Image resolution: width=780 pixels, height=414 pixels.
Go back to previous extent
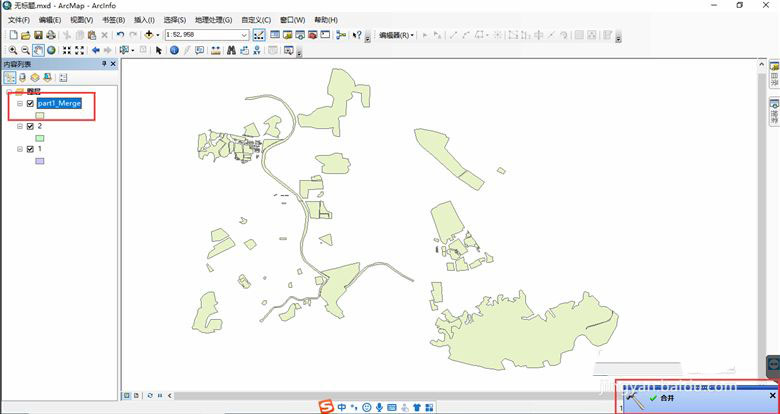[x=96, y=50]
